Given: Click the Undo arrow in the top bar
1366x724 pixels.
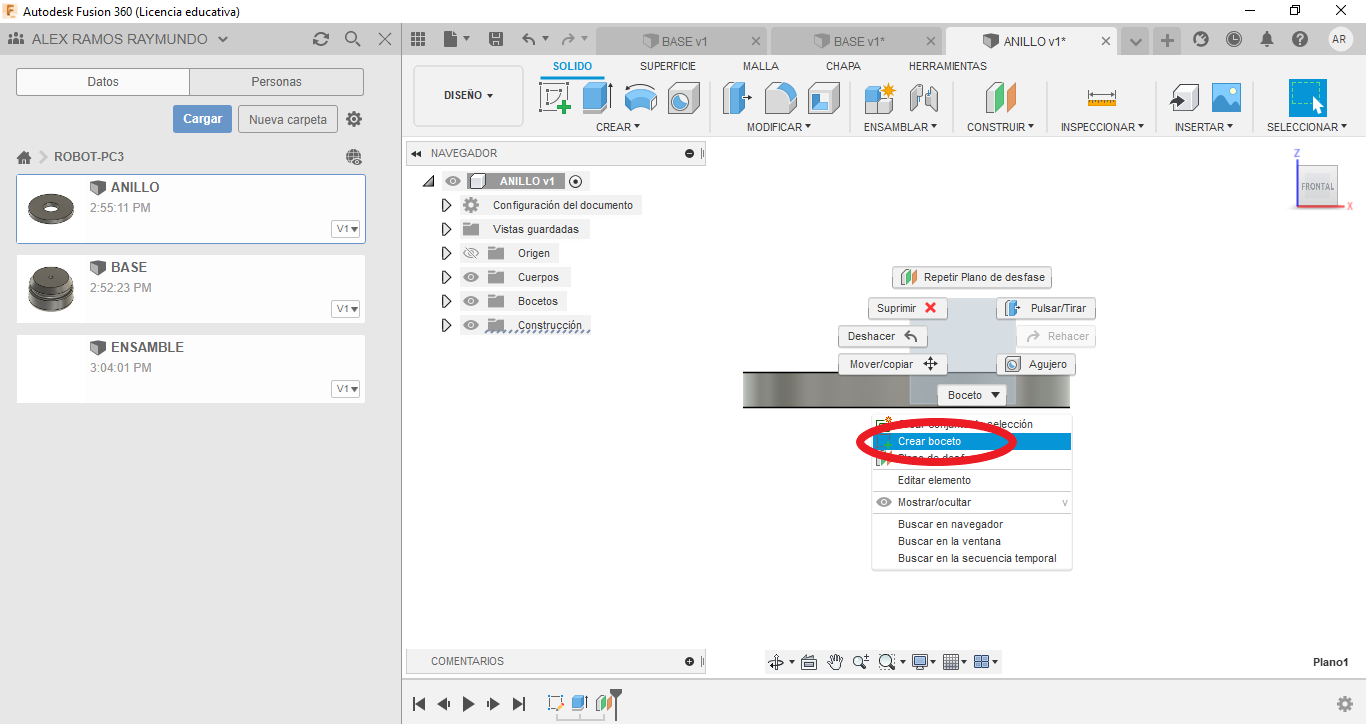Looking at the screenshot, I should click(529, 40).
